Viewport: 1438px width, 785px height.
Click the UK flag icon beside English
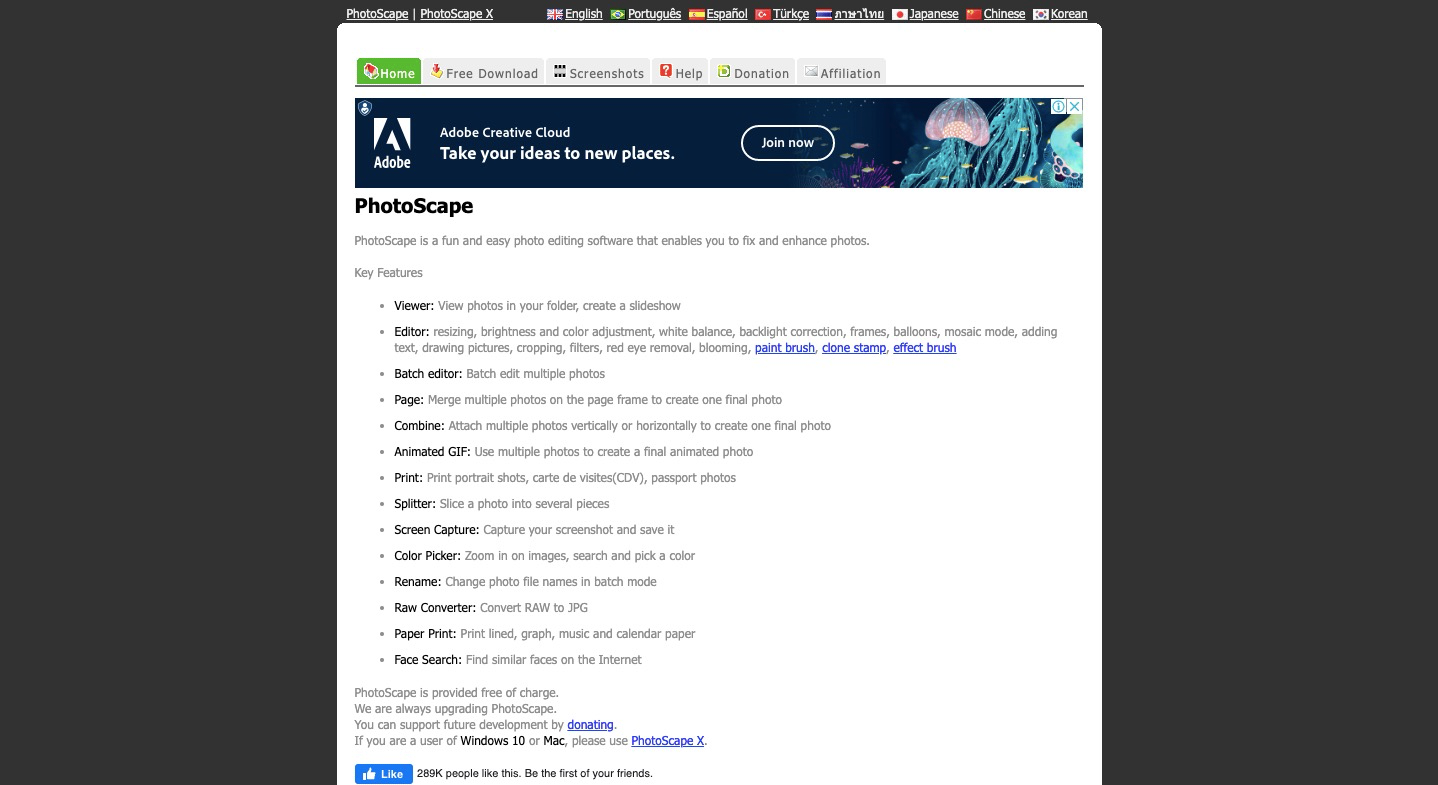554,14
